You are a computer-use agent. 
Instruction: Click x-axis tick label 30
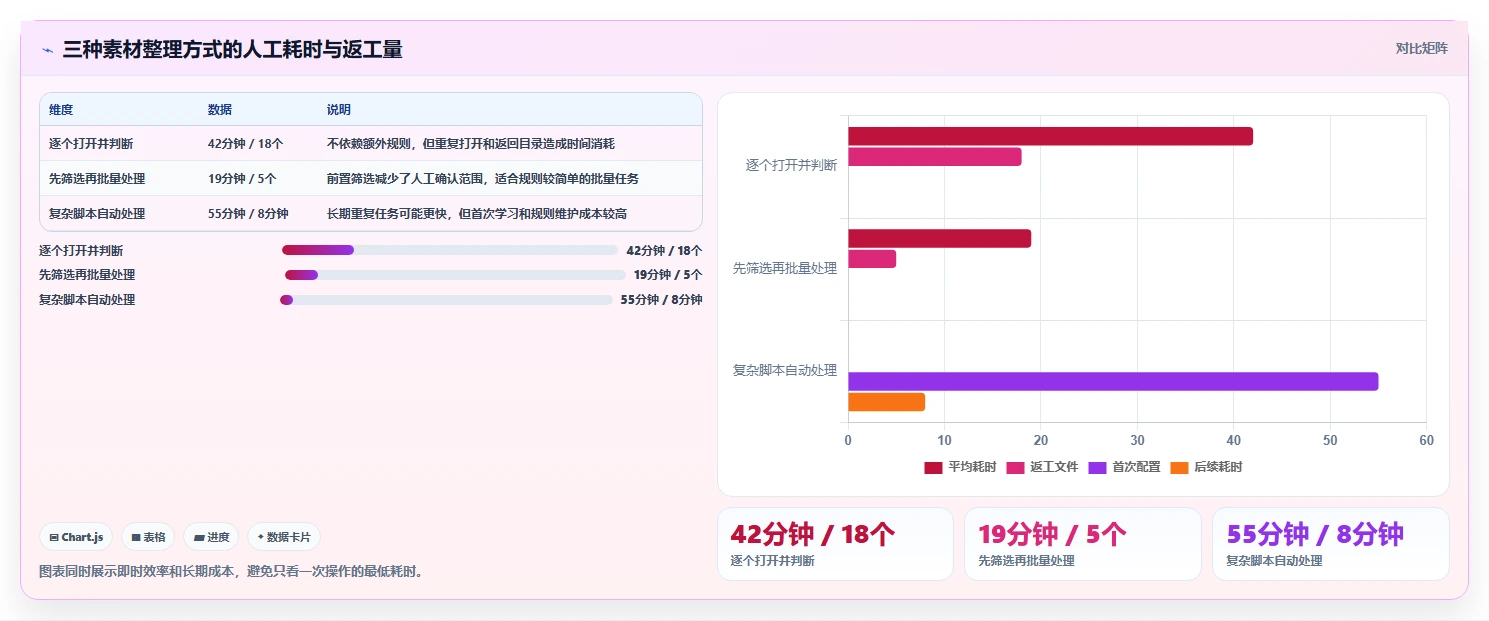[1137, 441]
